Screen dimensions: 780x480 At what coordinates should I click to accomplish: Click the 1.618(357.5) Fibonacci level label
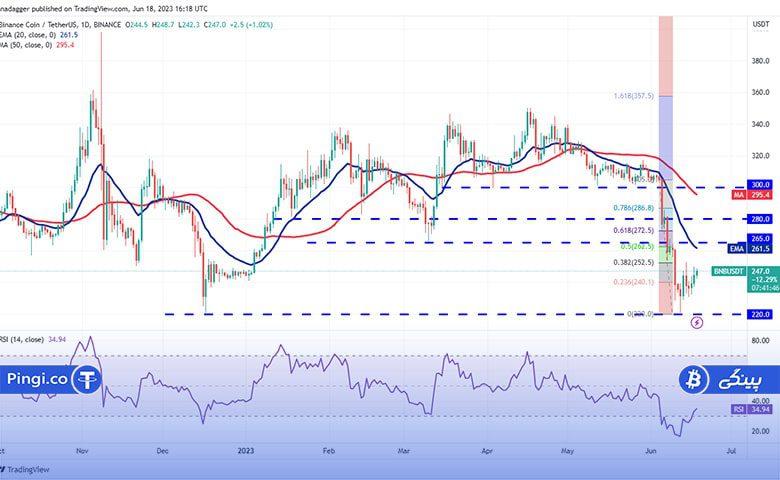coord(634,96)
